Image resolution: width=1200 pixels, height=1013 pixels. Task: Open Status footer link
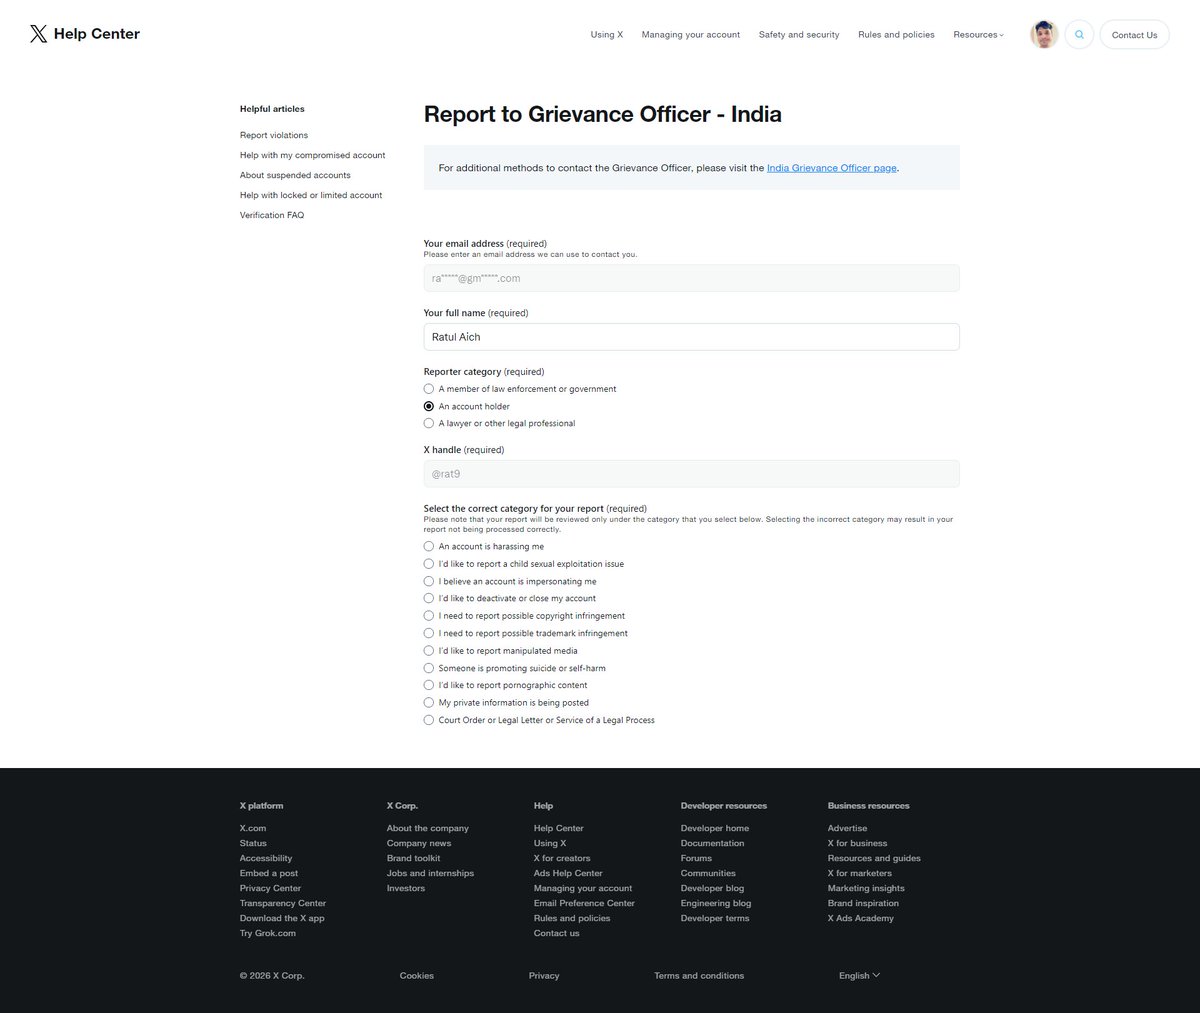click(x=253, y=843)
